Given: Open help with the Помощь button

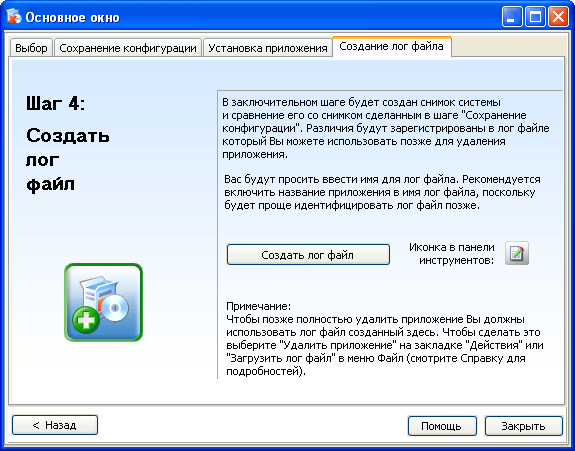Looking at the screenshot, I should tap(442, 426).
